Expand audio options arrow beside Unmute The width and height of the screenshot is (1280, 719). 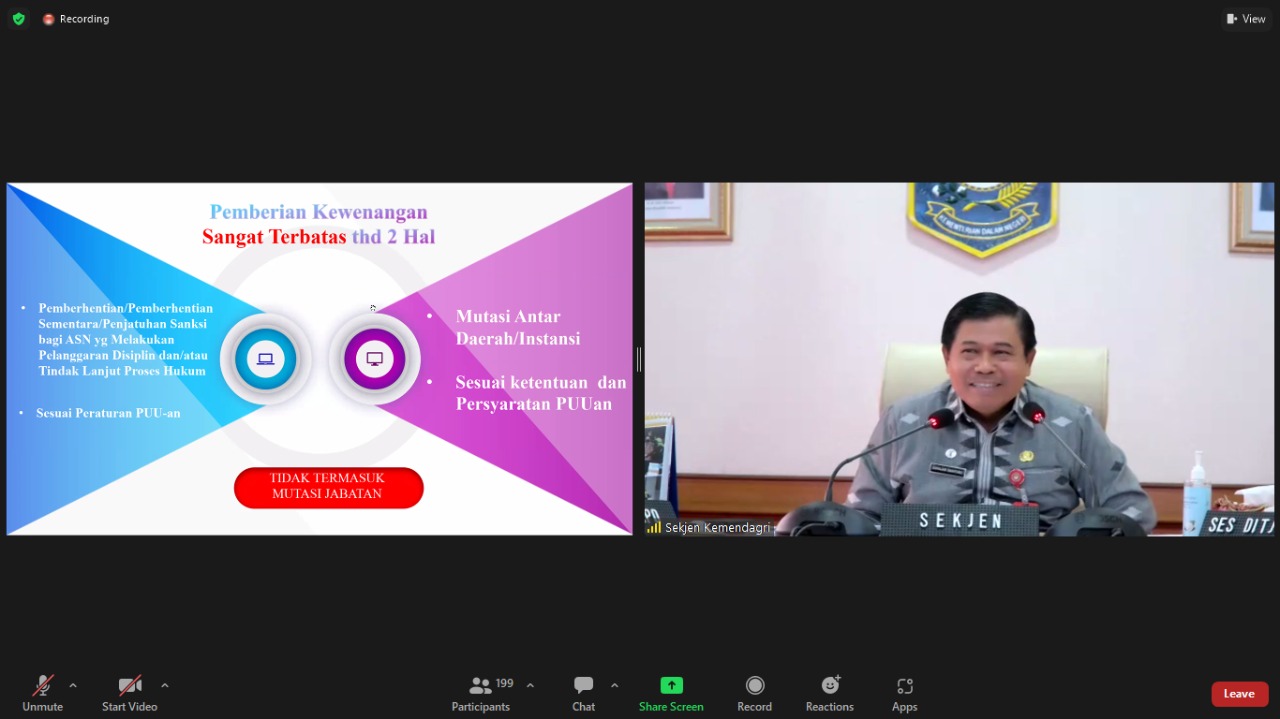(73, 686)
